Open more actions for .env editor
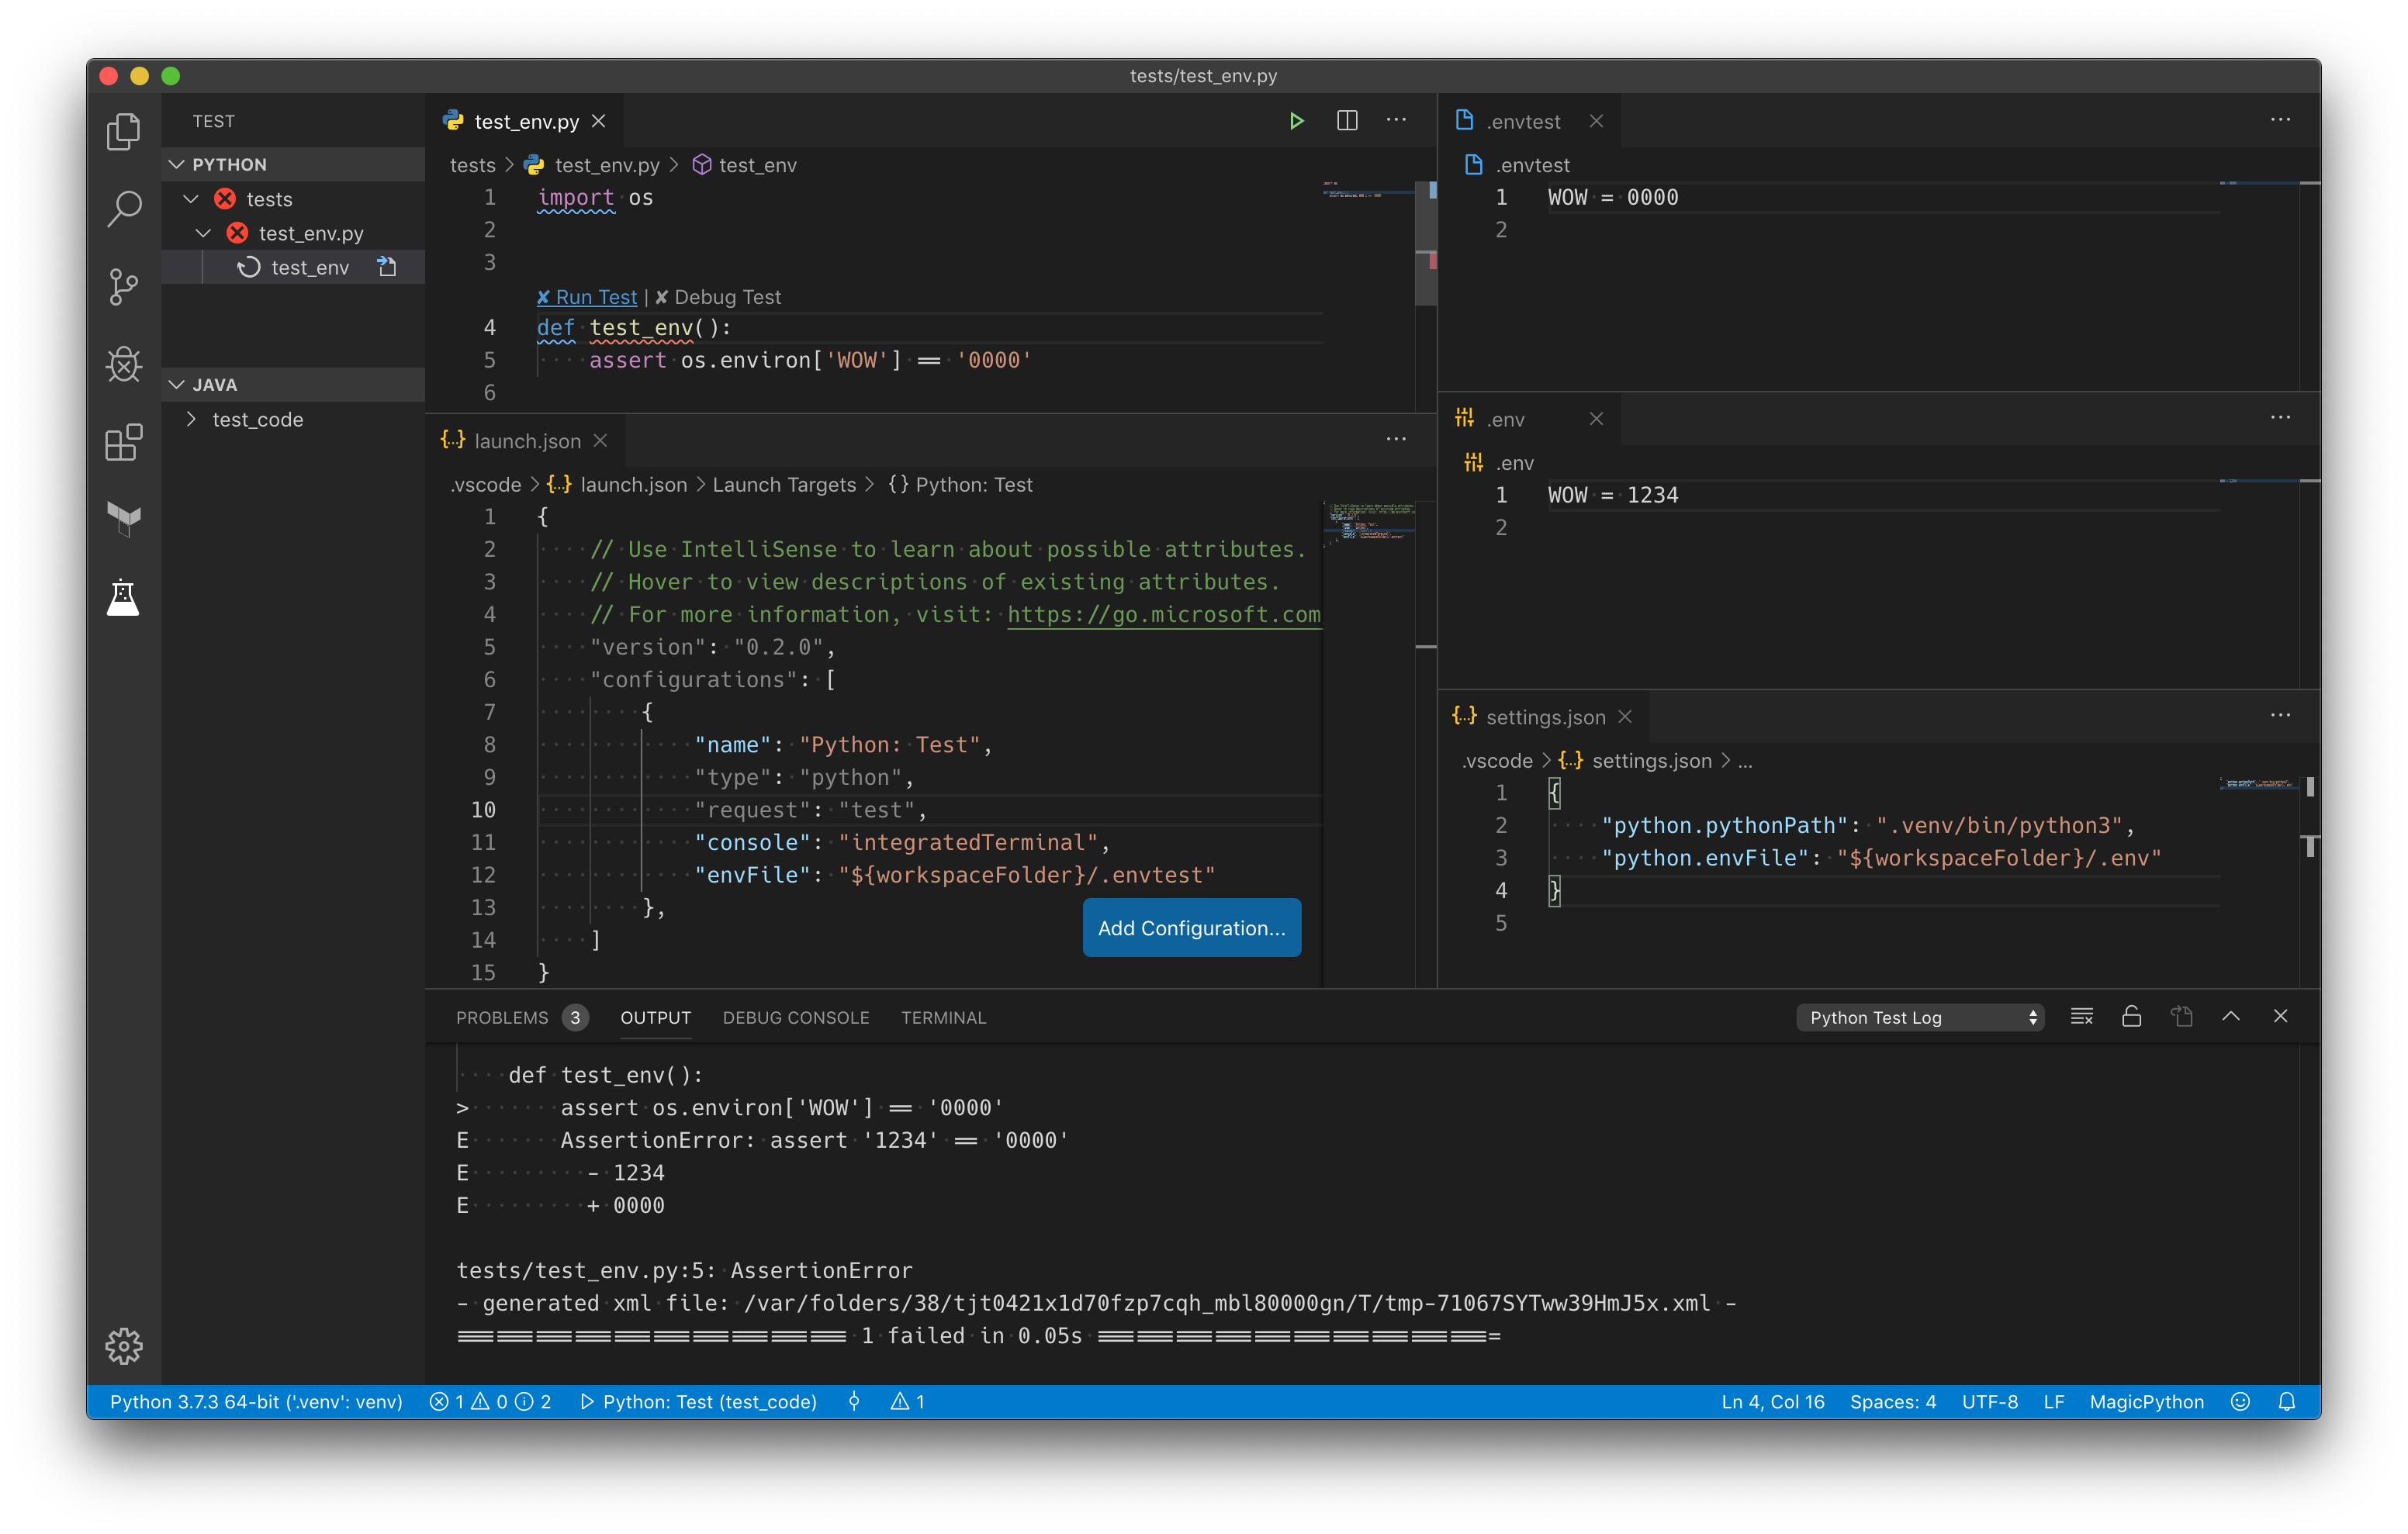2408x1534 pixels. point(2280,417)
